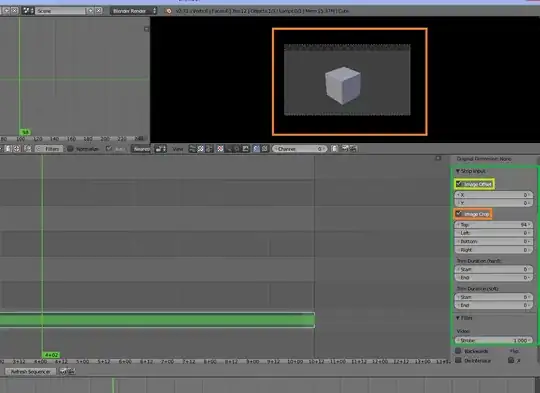
Task: Click the Crop Top value field
Action: (x=494, y=225)
